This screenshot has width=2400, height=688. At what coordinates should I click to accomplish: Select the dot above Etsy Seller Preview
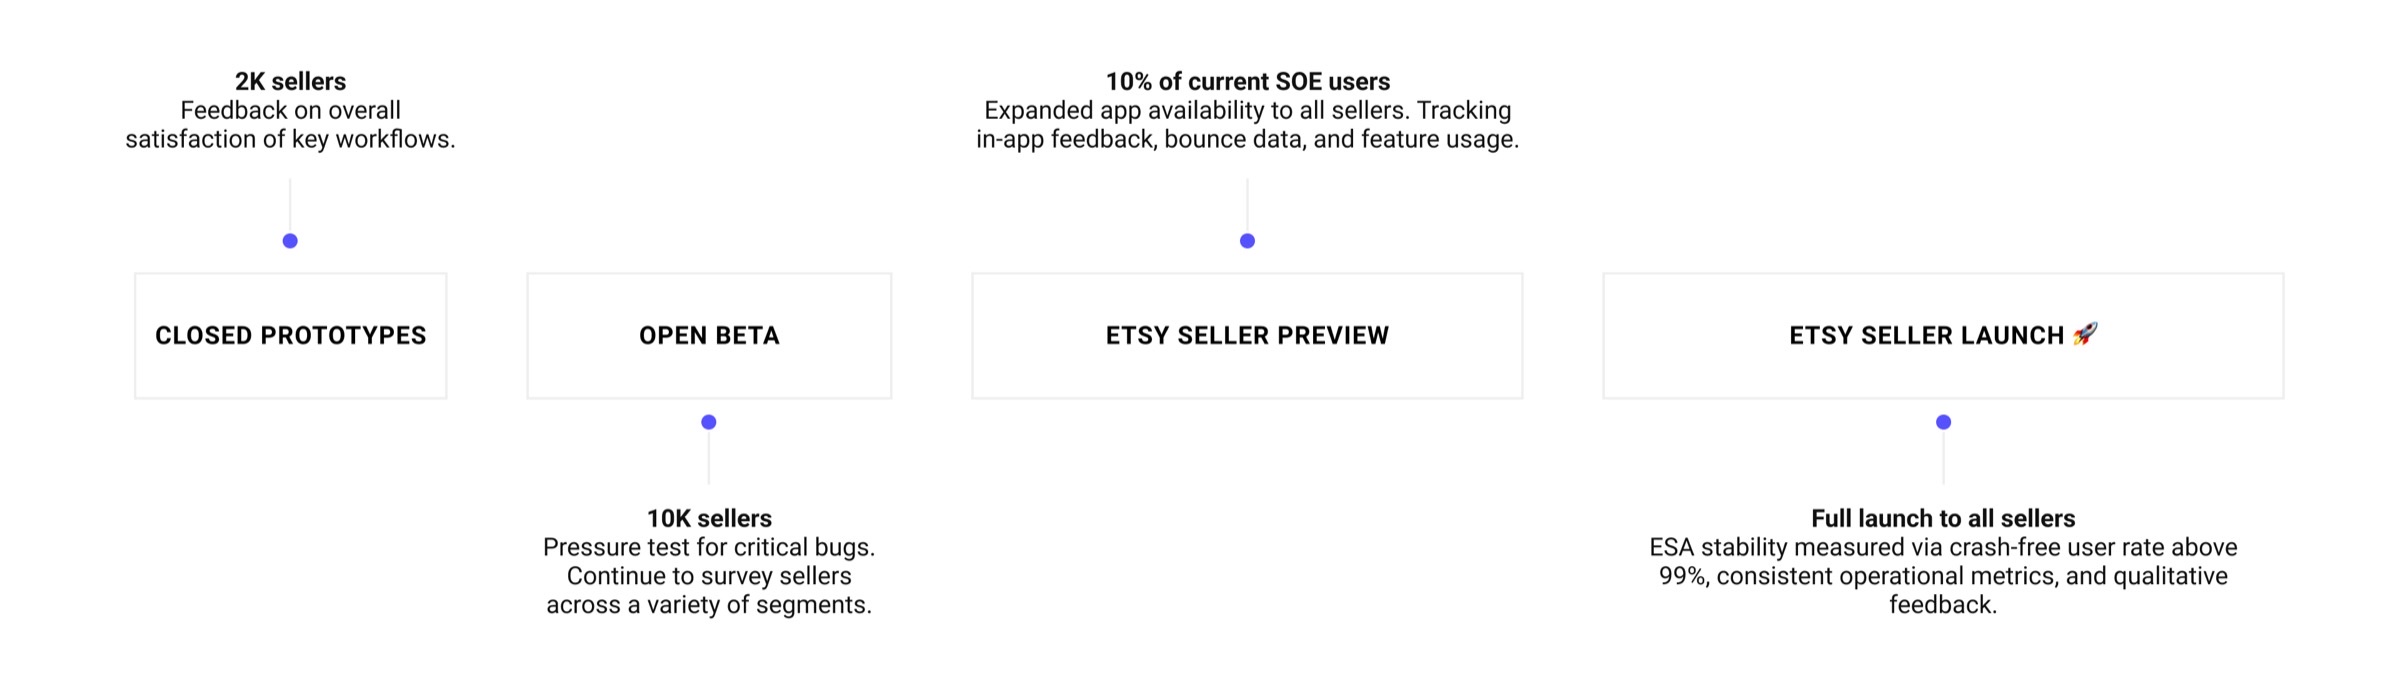(1247, 241)
